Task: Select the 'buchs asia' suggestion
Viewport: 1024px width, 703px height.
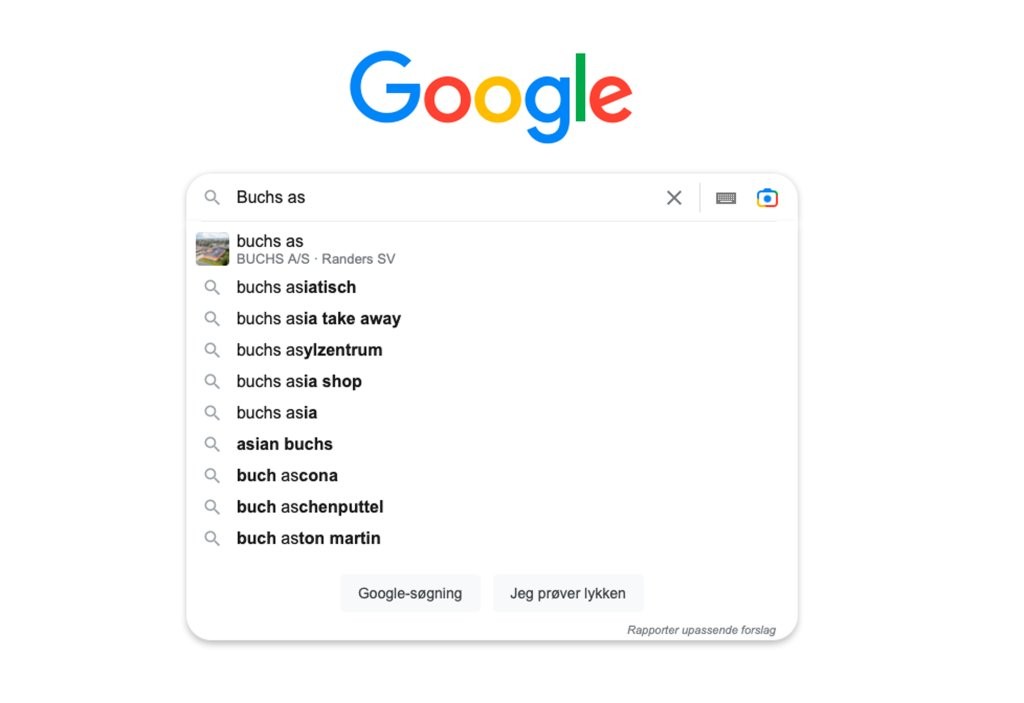Action: point(276,412)
